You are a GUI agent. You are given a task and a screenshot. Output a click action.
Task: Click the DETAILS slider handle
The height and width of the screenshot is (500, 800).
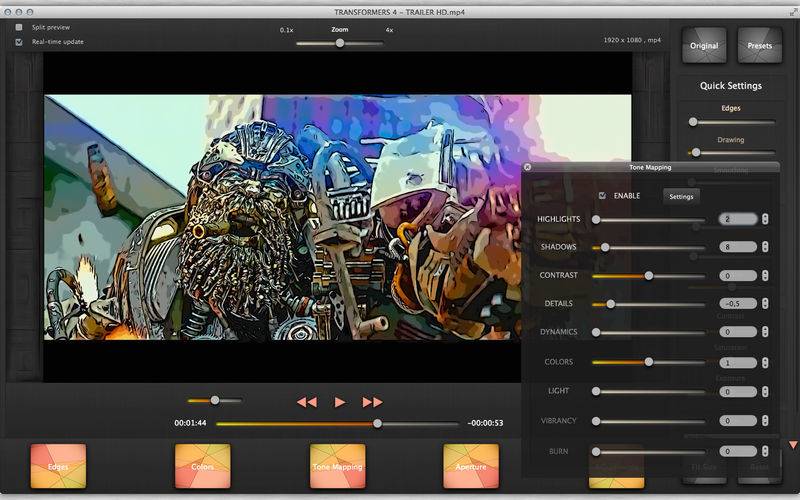[610, 304]
